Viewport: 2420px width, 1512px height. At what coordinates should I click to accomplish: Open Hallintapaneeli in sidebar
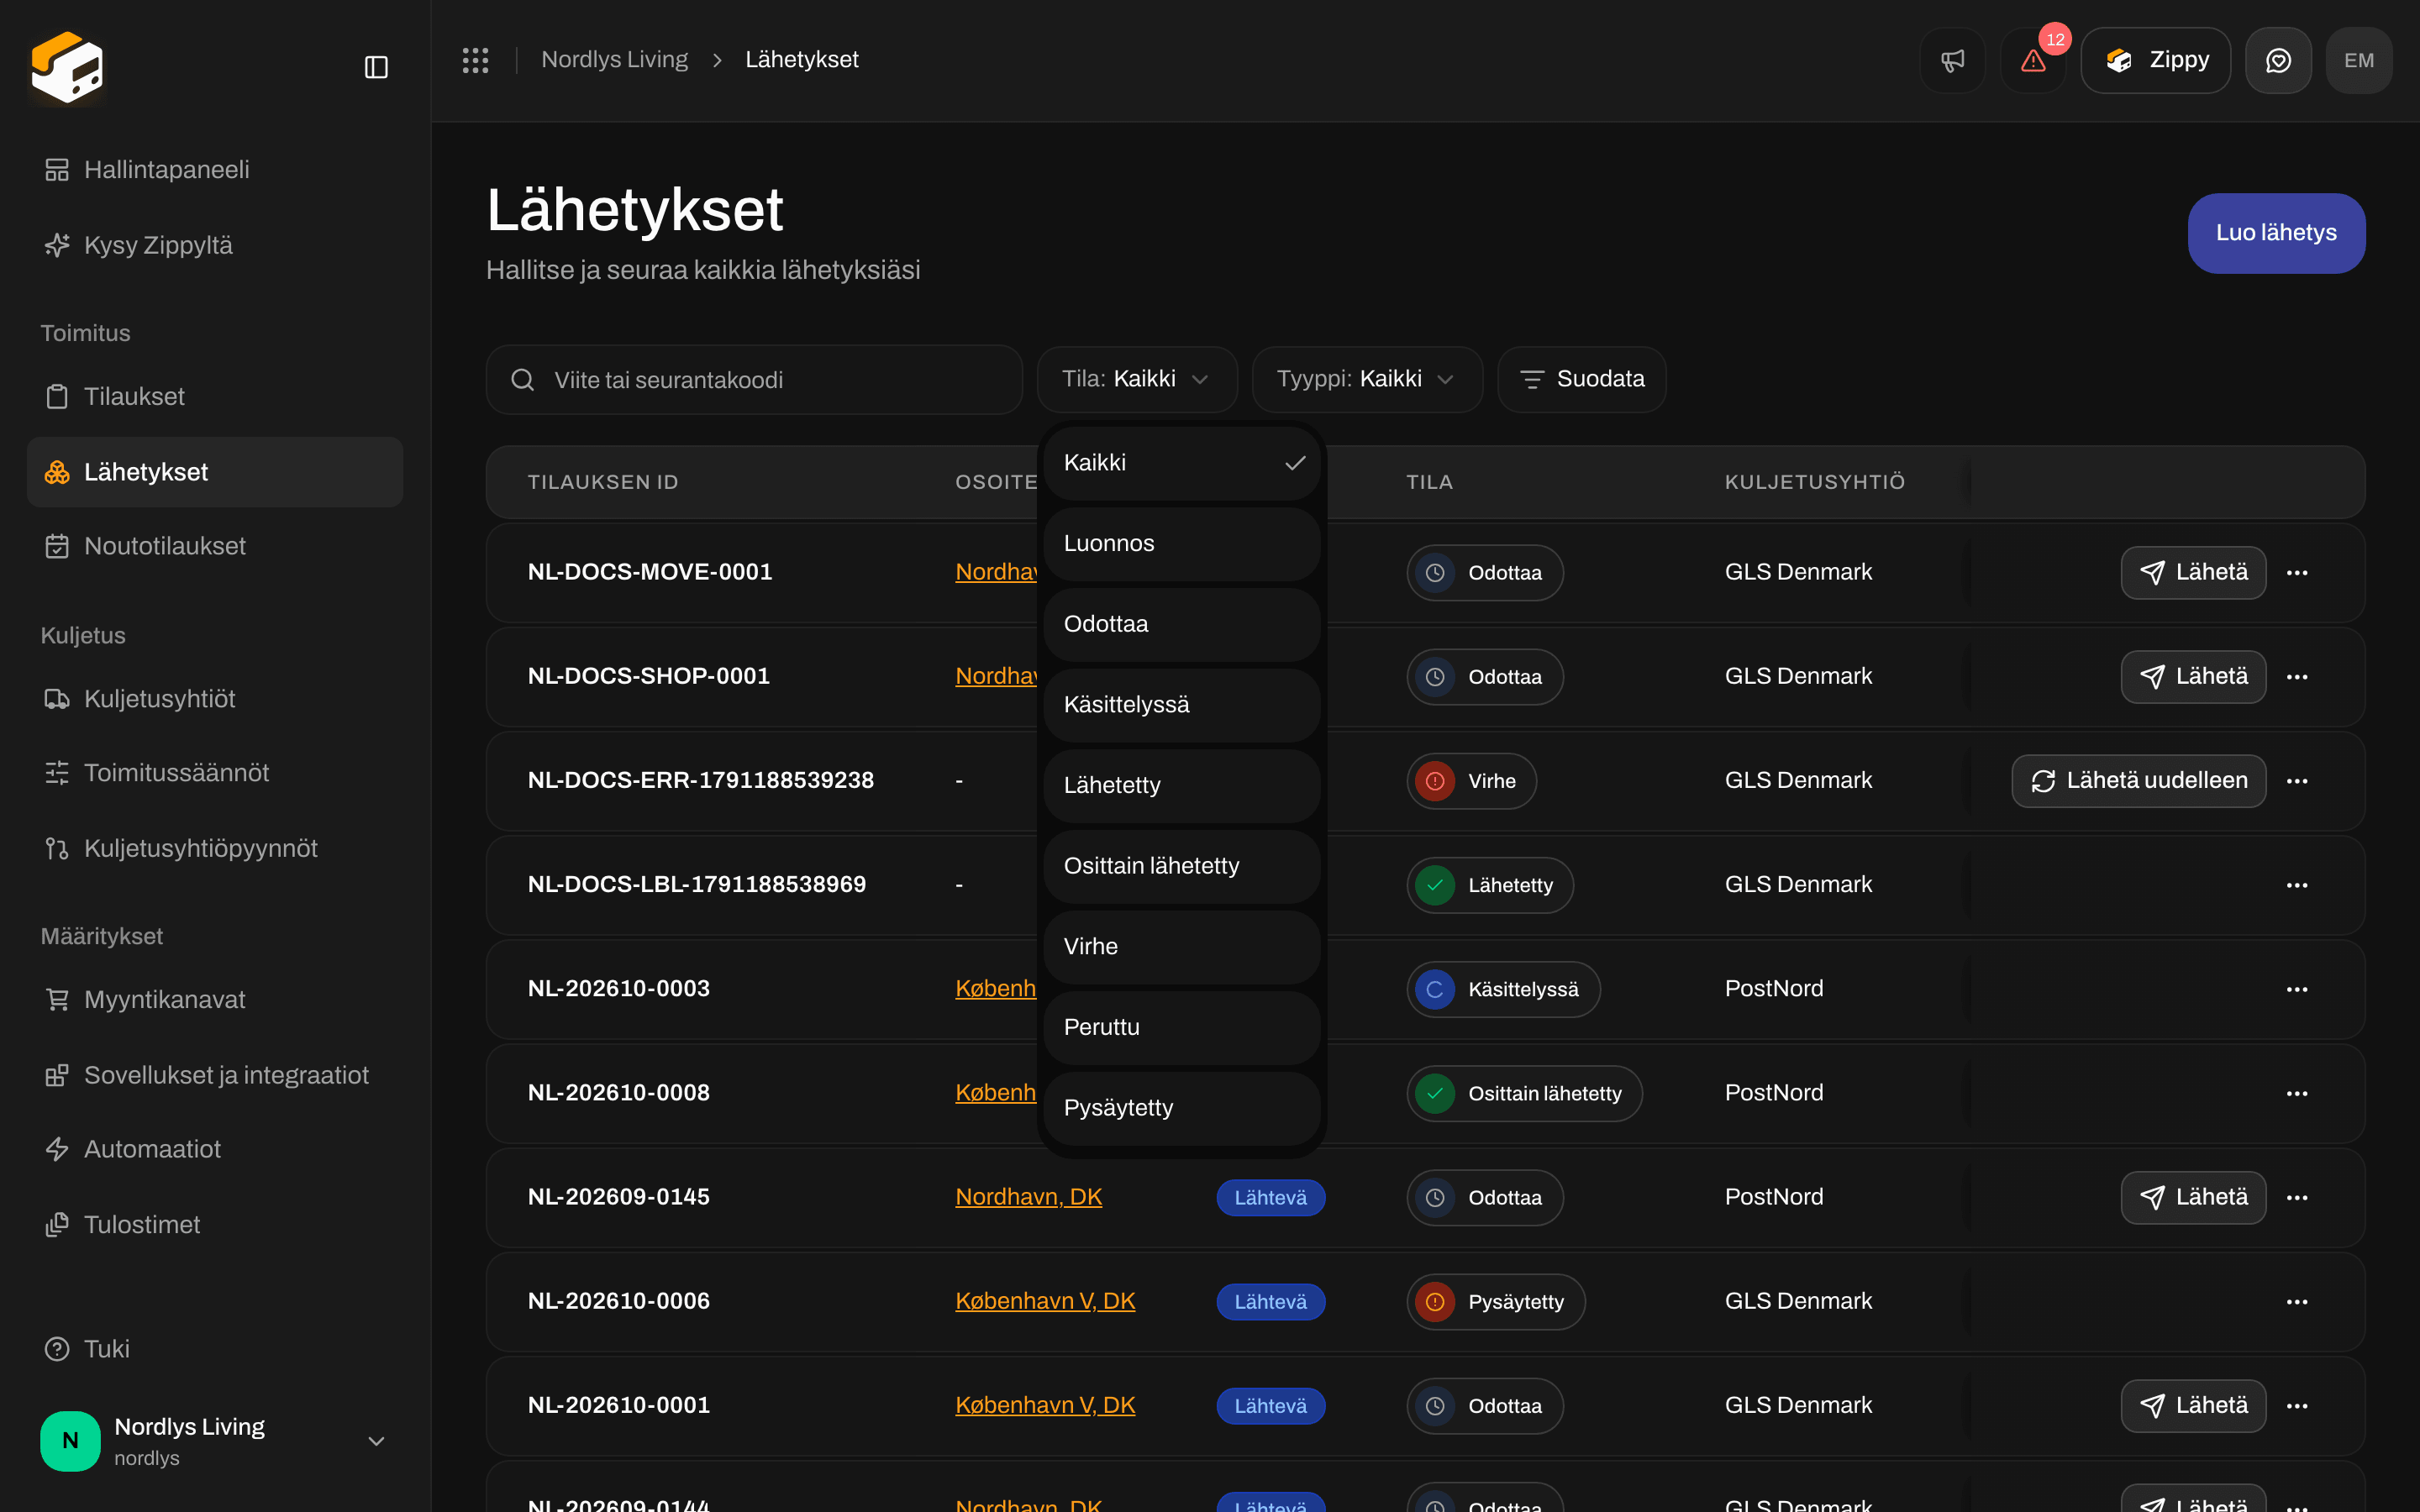pyautogui.click(x=215, y=170)
